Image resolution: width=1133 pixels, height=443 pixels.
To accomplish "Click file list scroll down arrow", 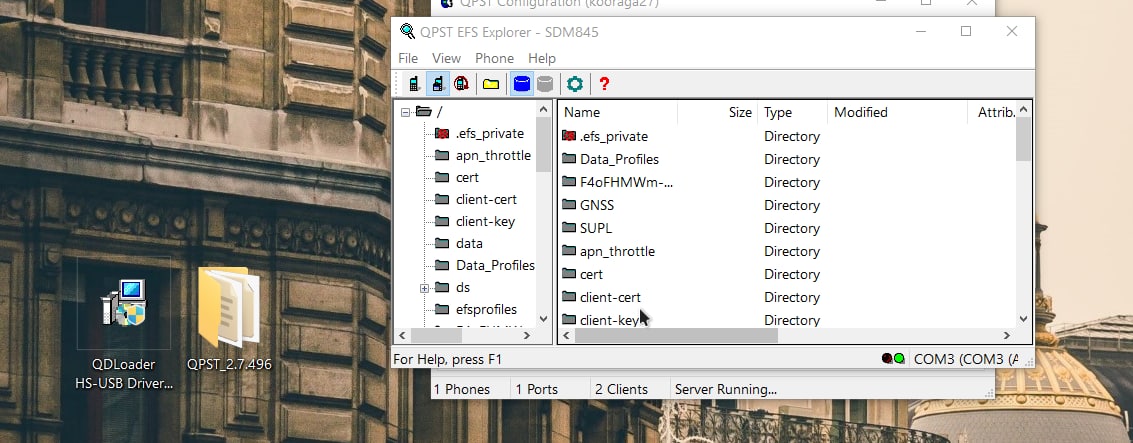I will (1023, 319).
